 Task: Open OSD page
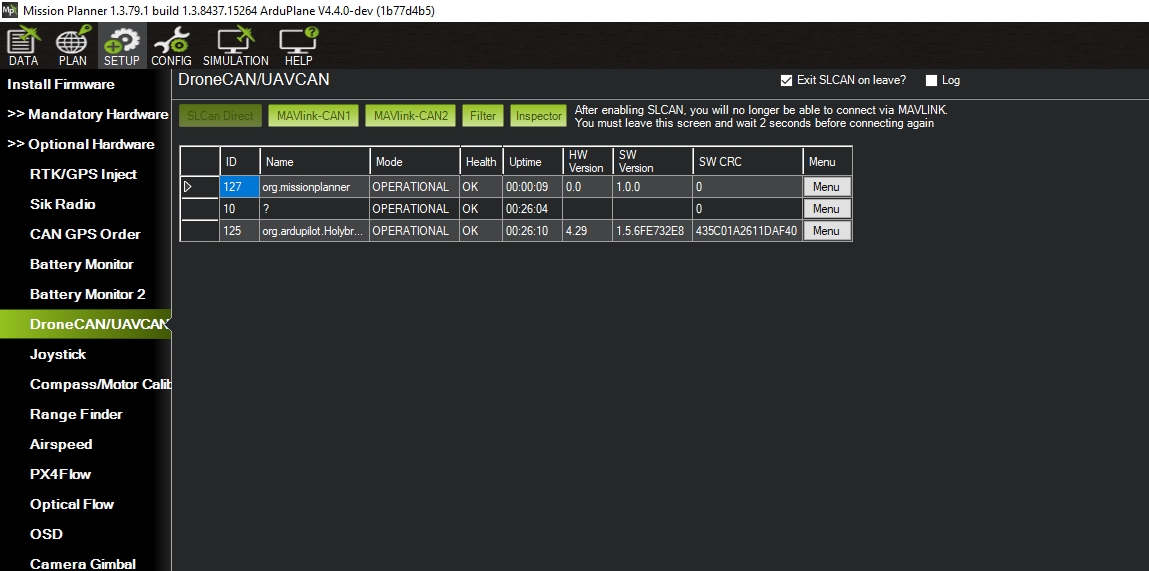(x=46, y=535)
